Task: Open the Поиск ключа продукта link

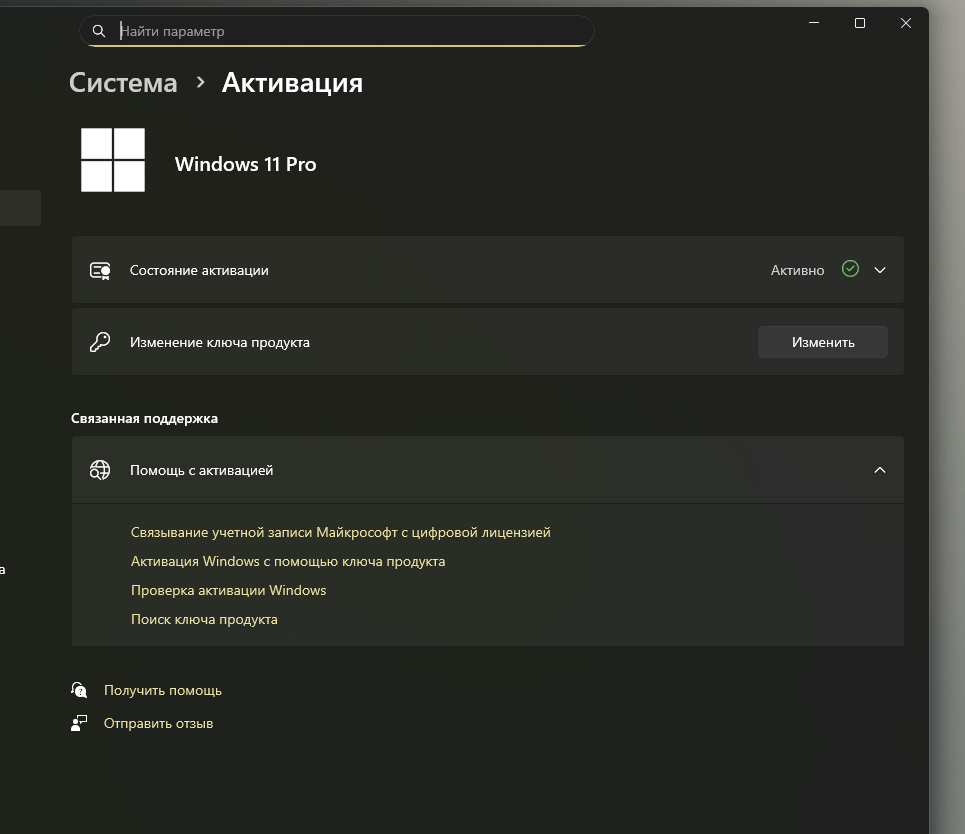Action: click(x=204, y=619)
